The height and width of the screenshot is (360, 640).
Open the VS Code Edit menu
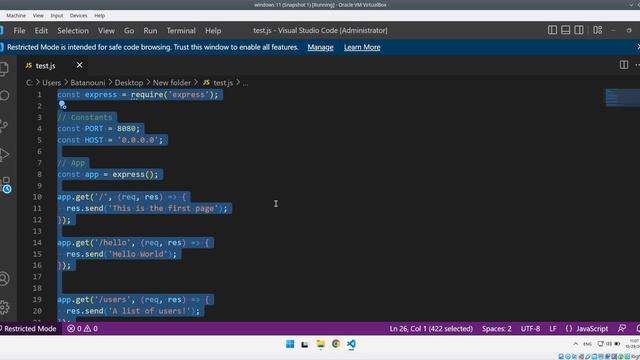(41, 31)
